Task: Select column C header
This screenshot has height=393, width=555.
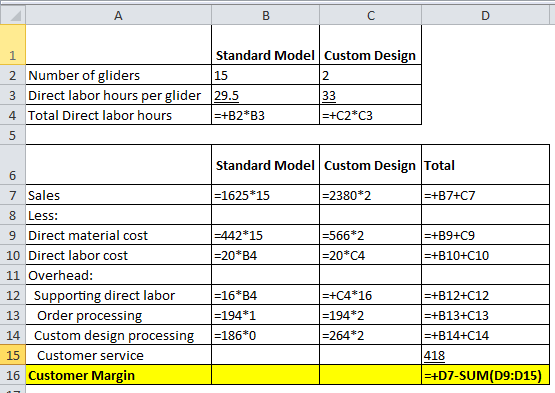Action: [x=371, y=16]
